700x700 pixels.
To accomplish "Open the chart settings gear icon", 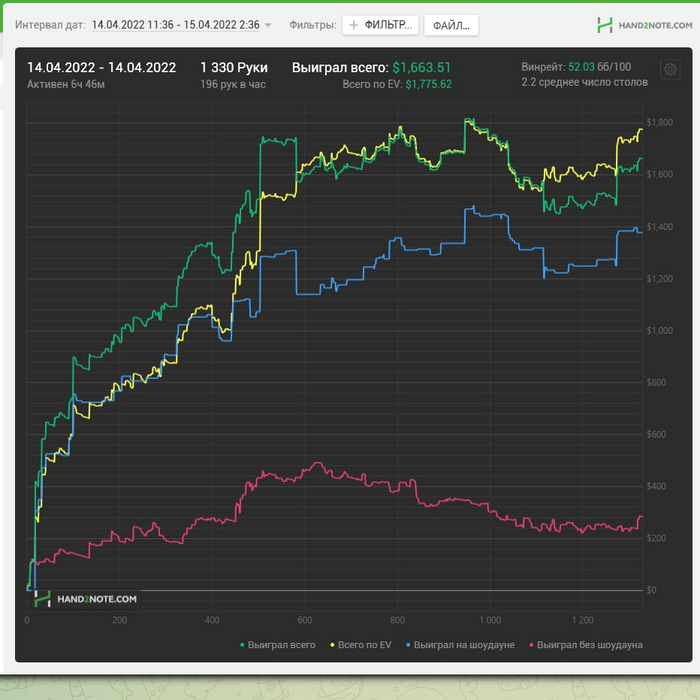I will point(670,70).
